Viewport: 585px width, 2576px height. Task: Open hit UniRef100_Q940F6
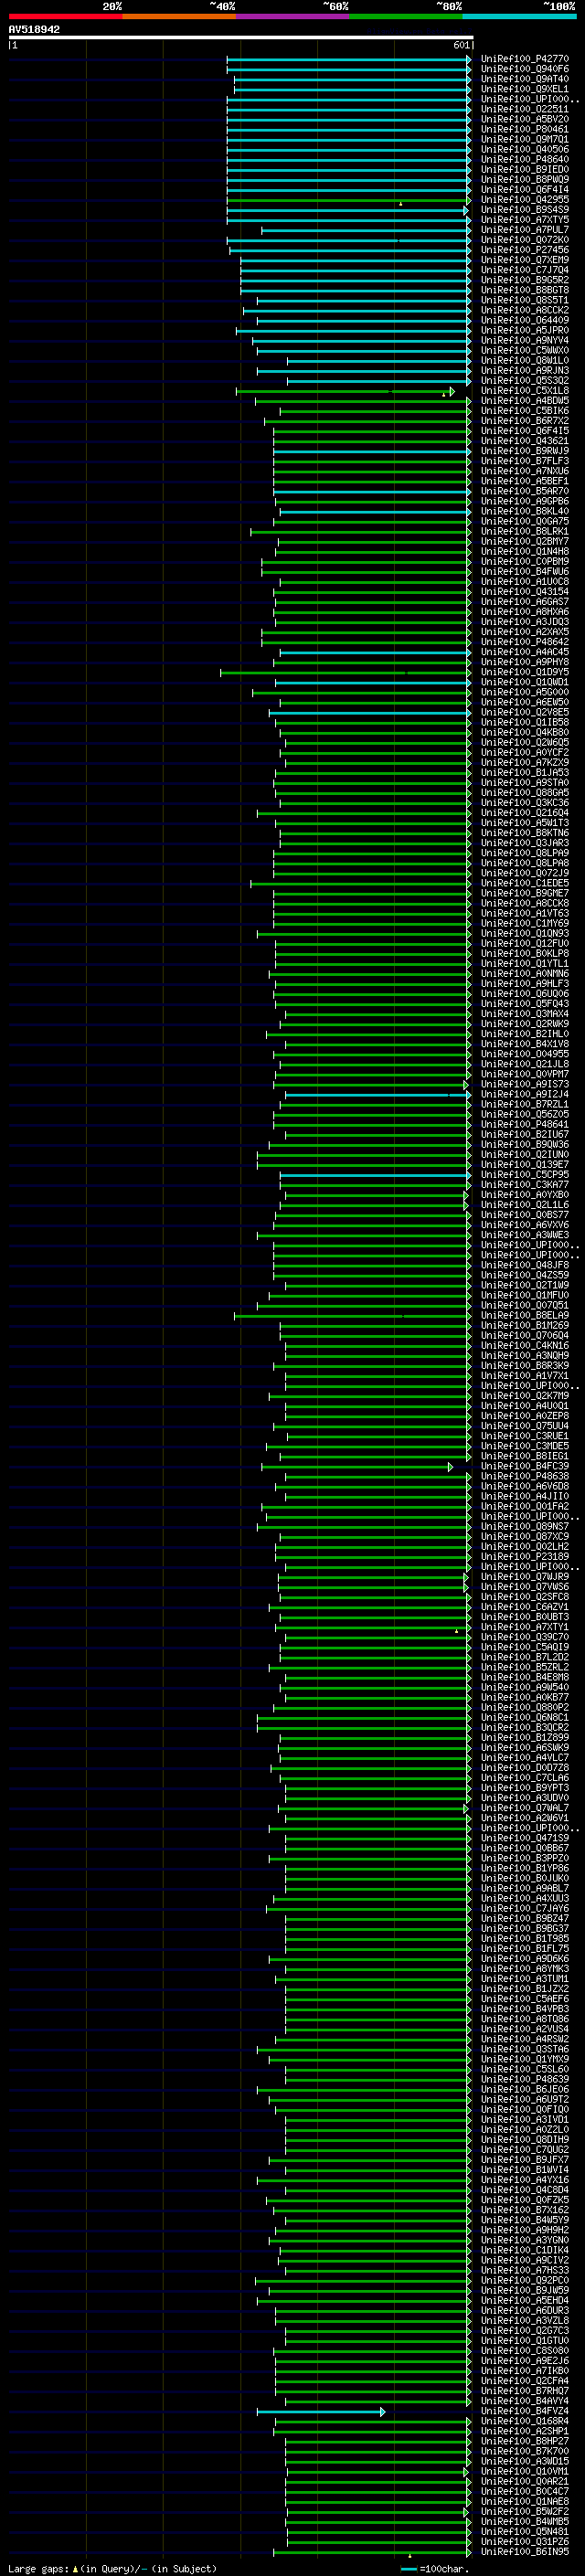click(524, 69)
